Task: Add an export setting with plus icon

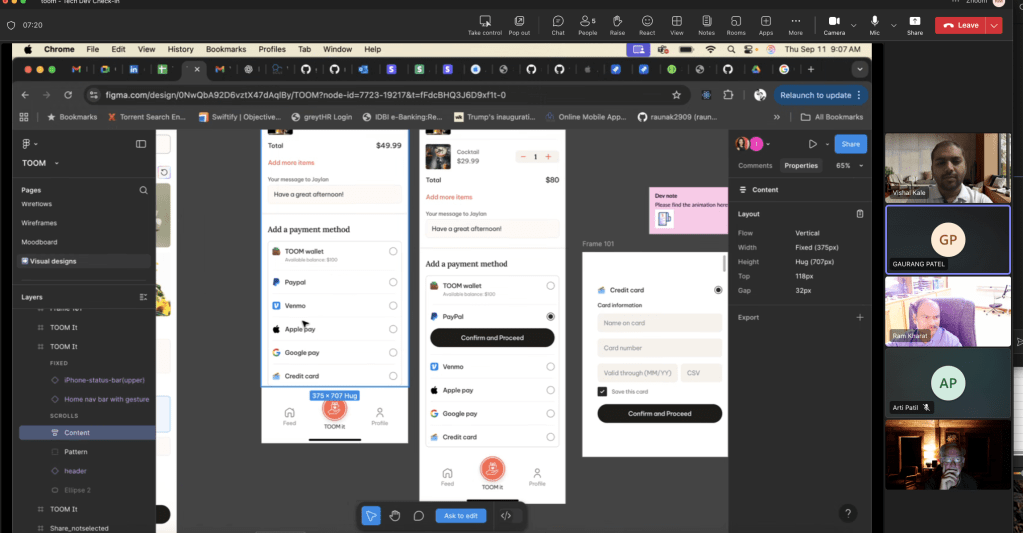Action: pyautogui.click(x=860, y=317)
